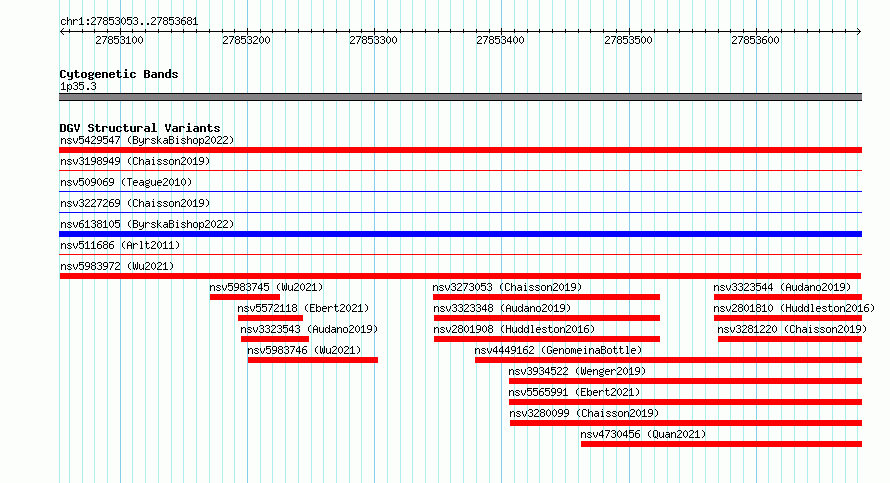890x483 pixels.
Task: Click ruler position 27853600
Action: pos(755,40)
